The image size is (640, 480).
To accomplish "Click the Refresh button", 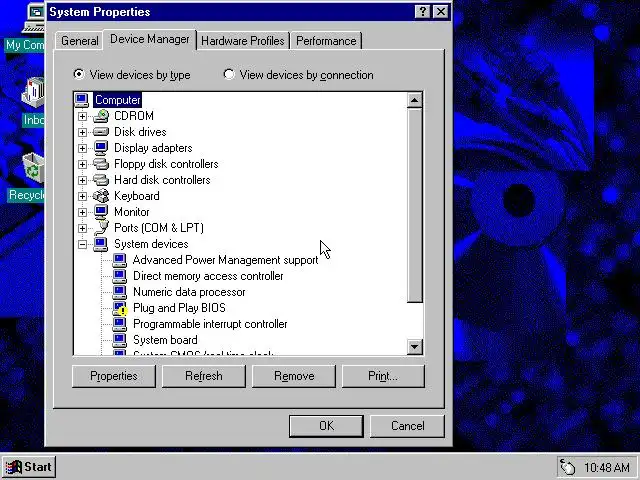I will tap(204, 376).
